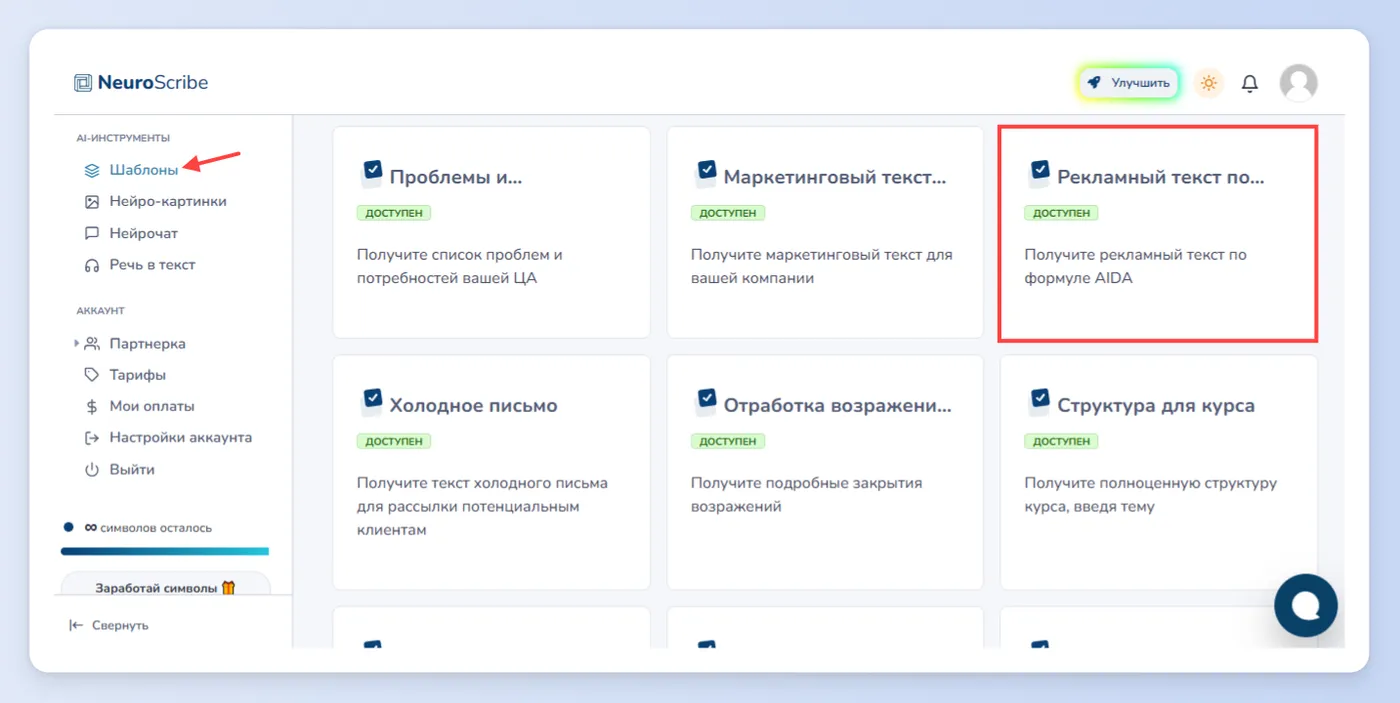Click the symbols remaining progress bar
The height and width of the screenshot is (703, 1400).
(165, 551)
